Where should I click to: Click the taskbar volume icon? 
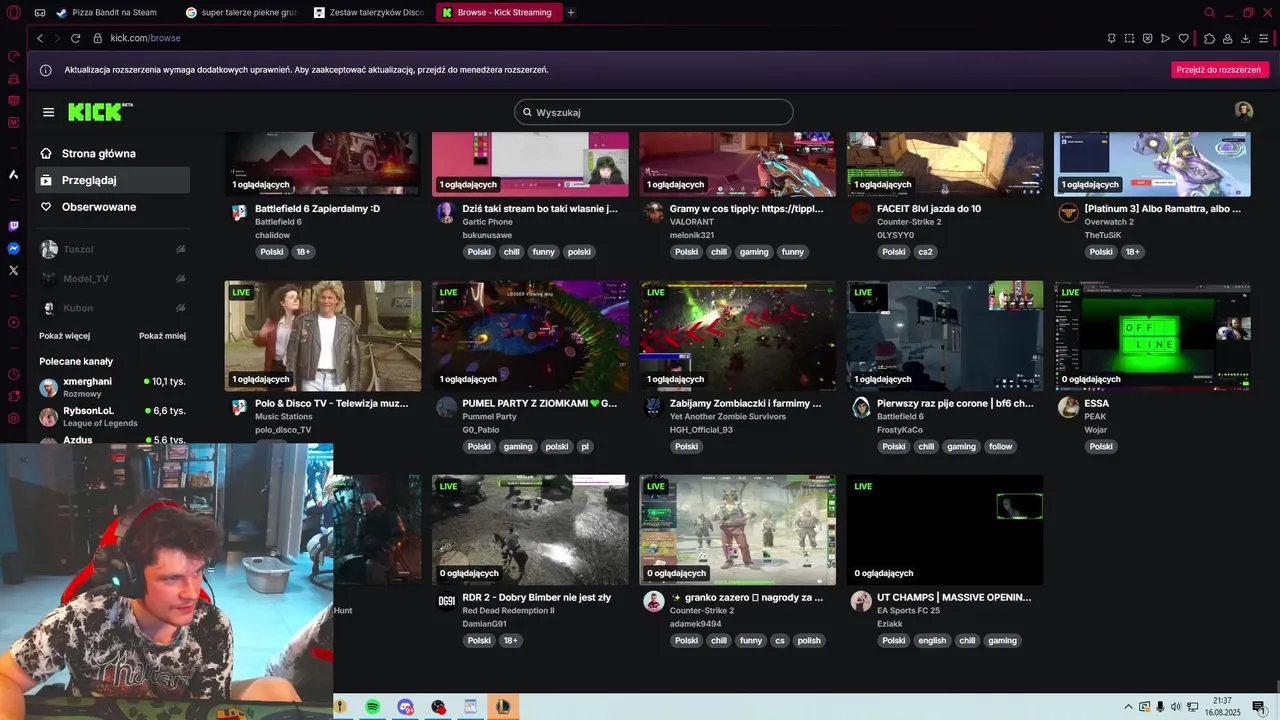click(x=1176, y=707)
